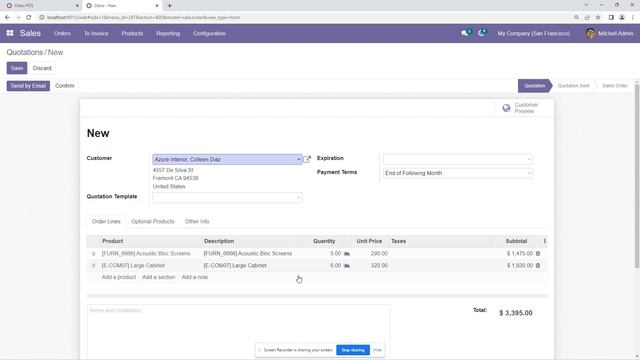Click Add a section link
This screenshot has width=640, height=360.
158,277
